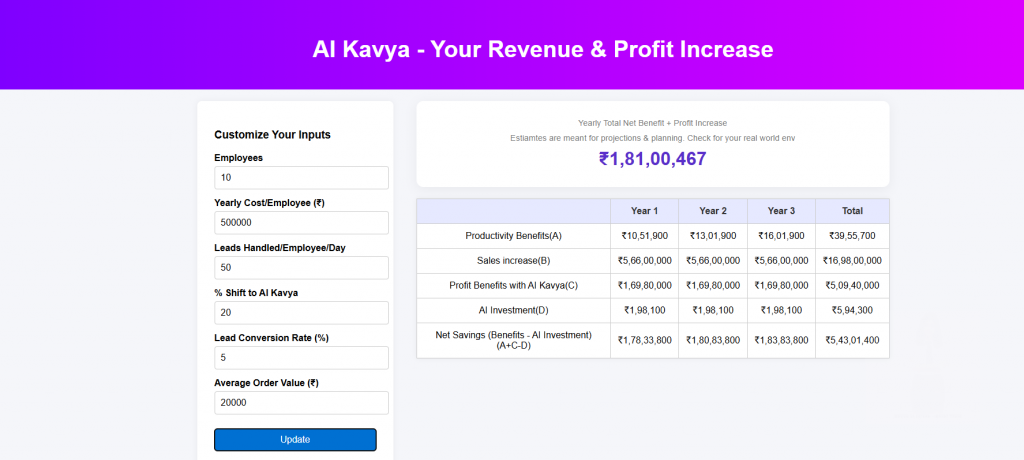This screenshot has height=460, width=1024.
Task: Click the % Shift to AI Kavya field
Action: tap(301, 313)
